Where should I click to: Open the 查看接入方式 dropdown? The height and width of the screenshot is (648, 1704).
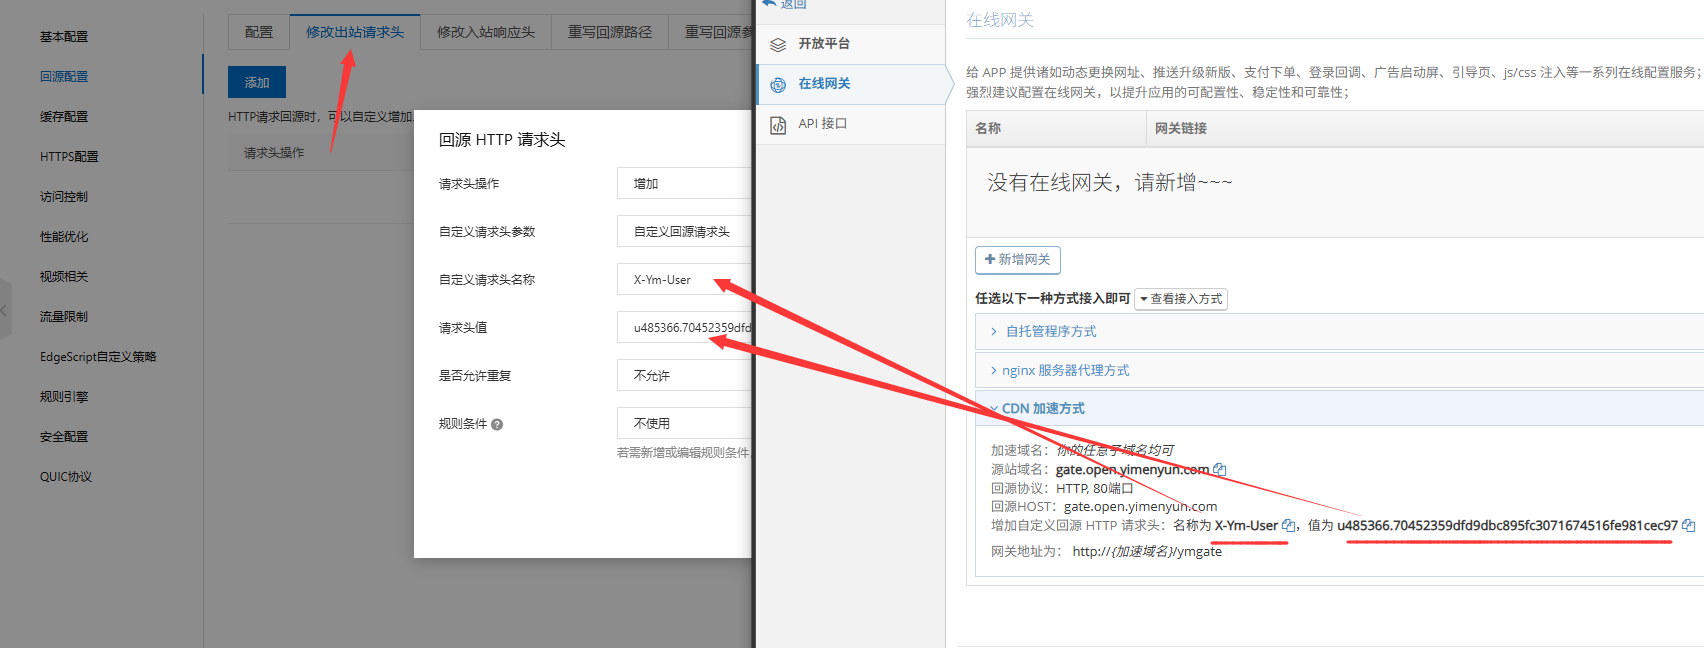point(1180,299)
